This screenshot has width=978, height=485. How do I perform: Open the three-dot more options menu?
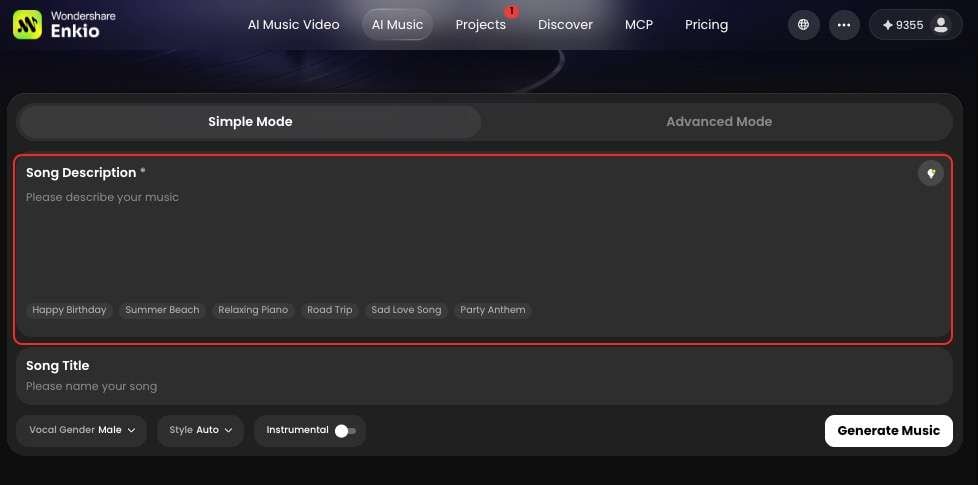pyautogui.click(x=844, y=25)
